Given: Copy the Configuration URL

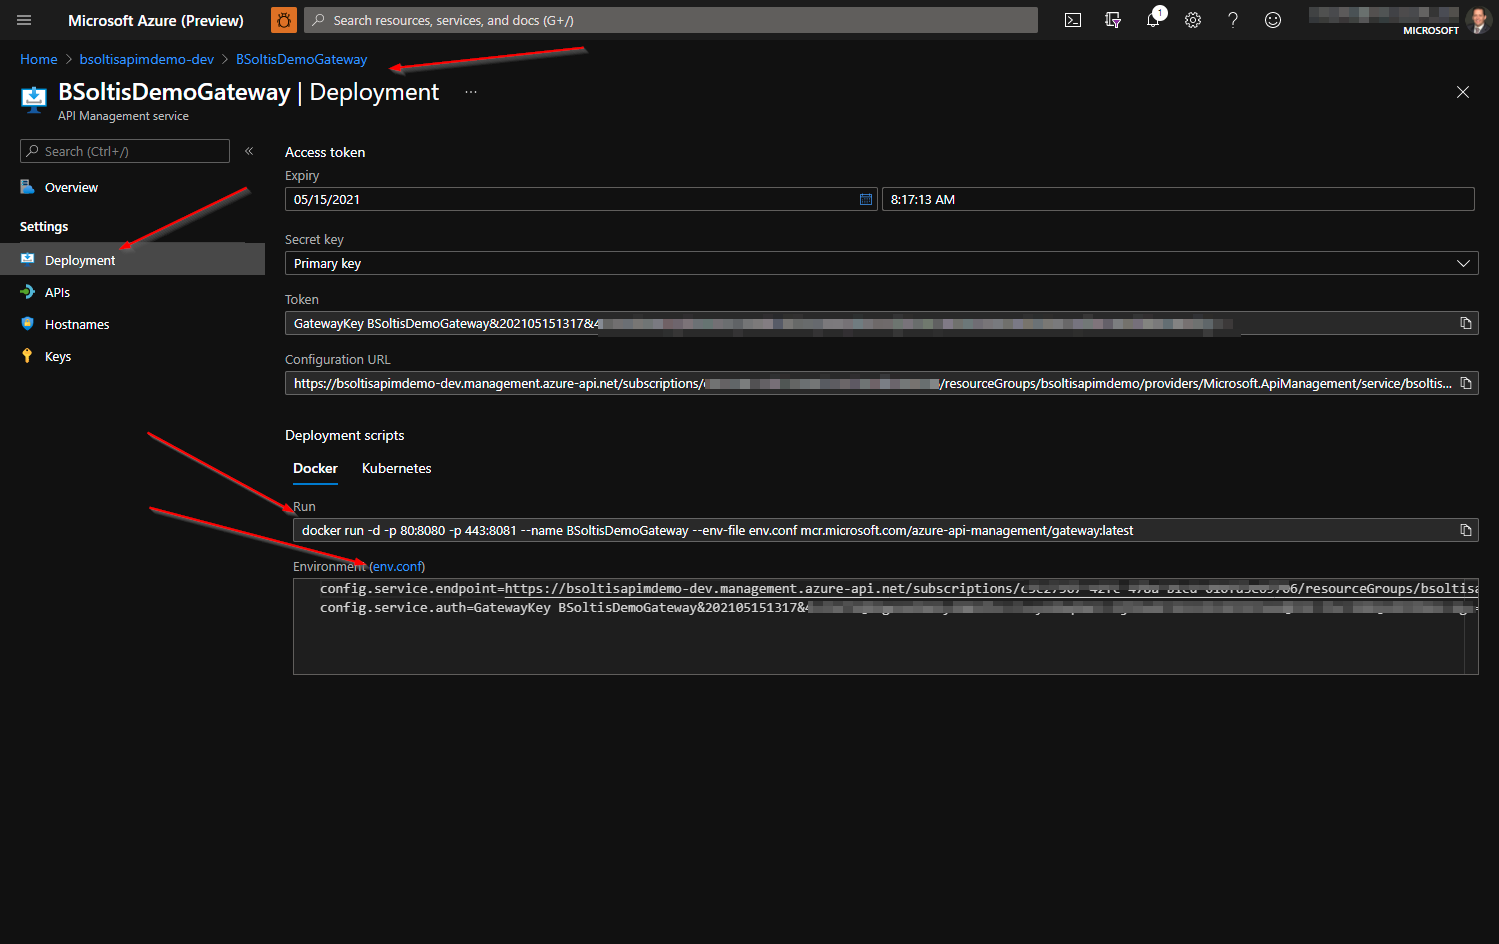Looking at the screenshot, I should click(x=1466, y=382).
